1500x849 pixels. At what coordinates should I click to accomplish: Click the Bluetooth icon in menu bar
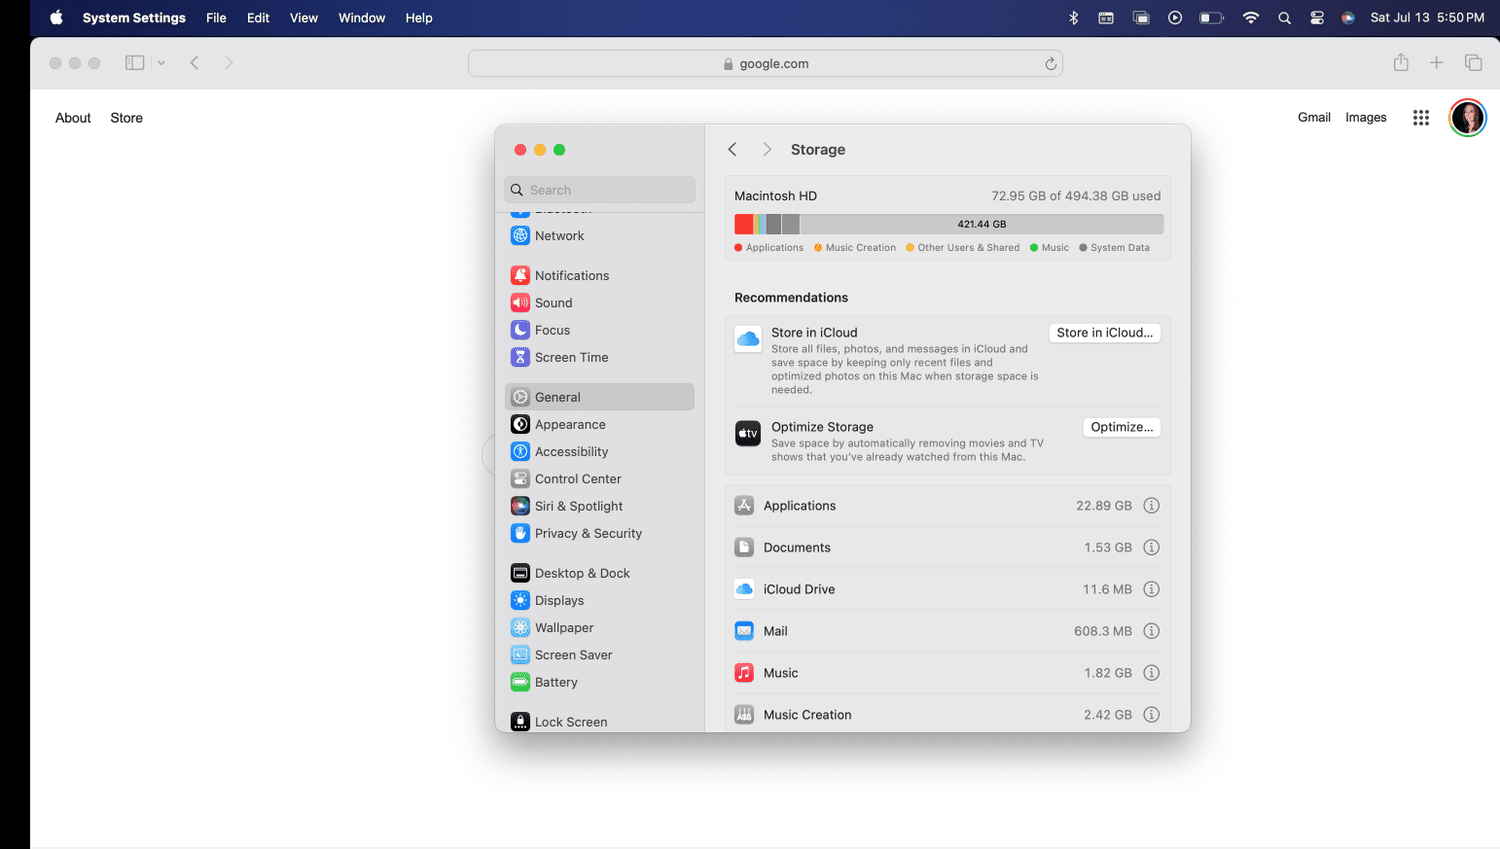[1073, 18]
